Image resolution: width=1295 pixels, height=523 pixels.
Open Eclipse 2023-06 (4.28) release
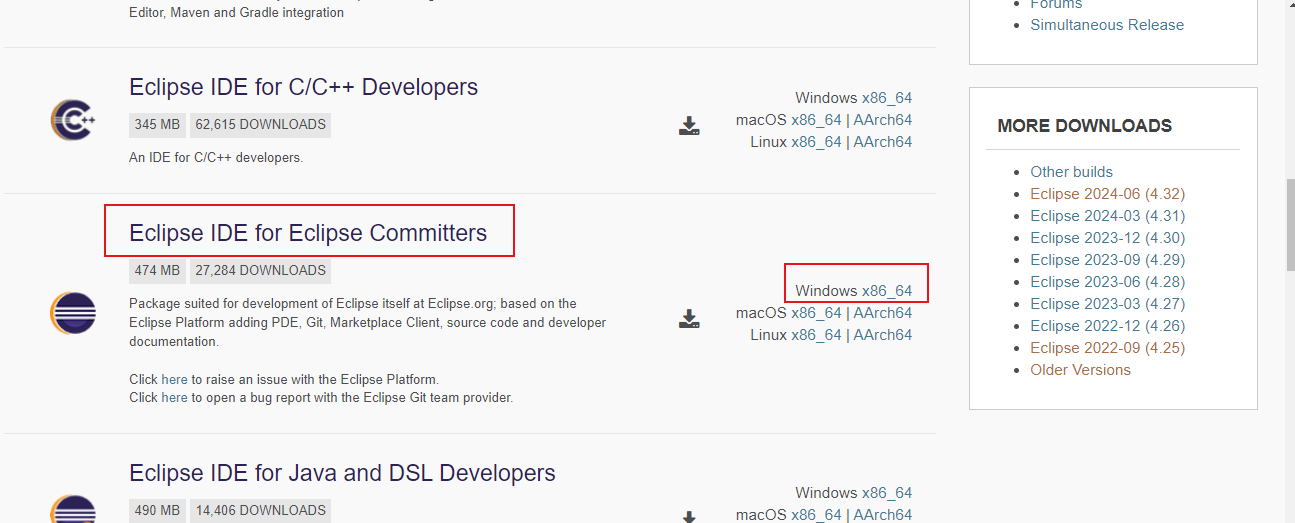(x=1107, y=282)
